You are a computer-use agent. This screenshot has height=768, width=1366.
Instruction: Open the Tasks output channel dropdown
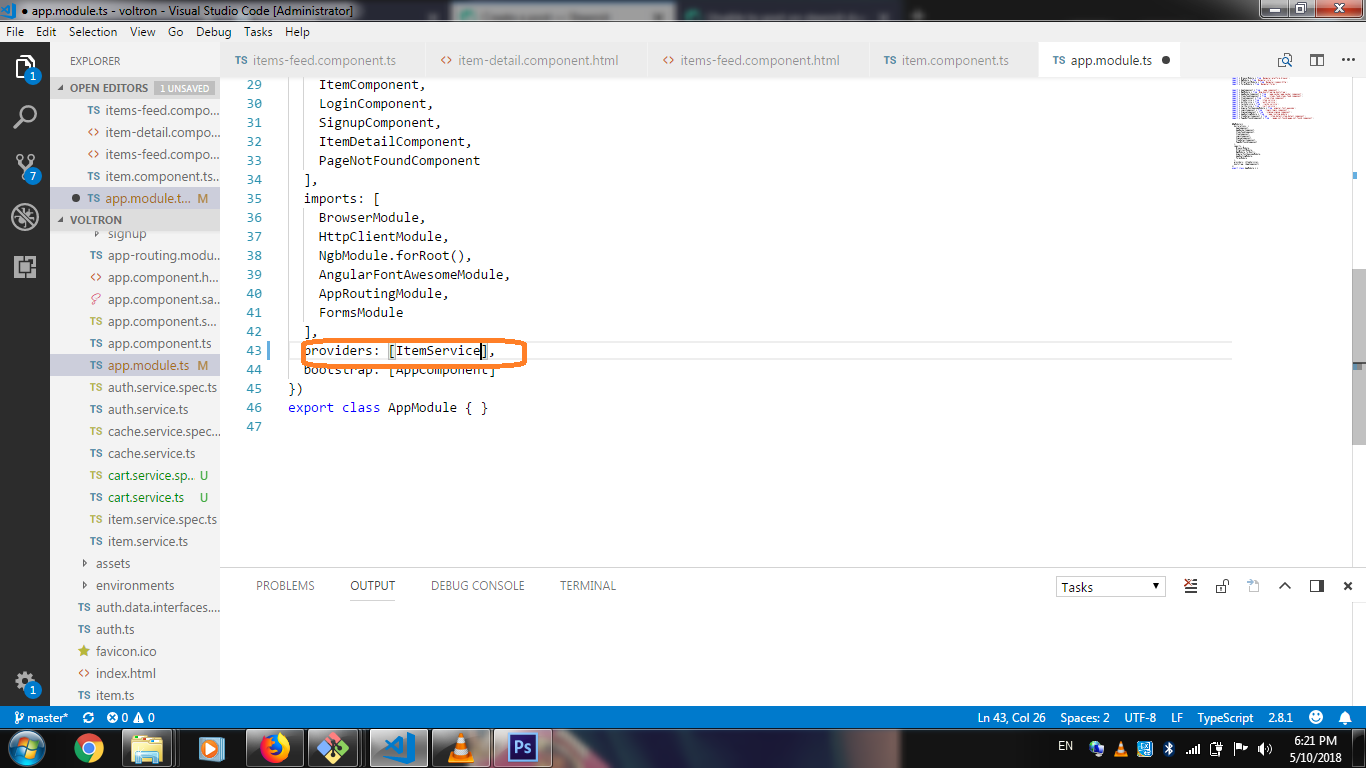pyautogui.click(x=1110, y=587)
